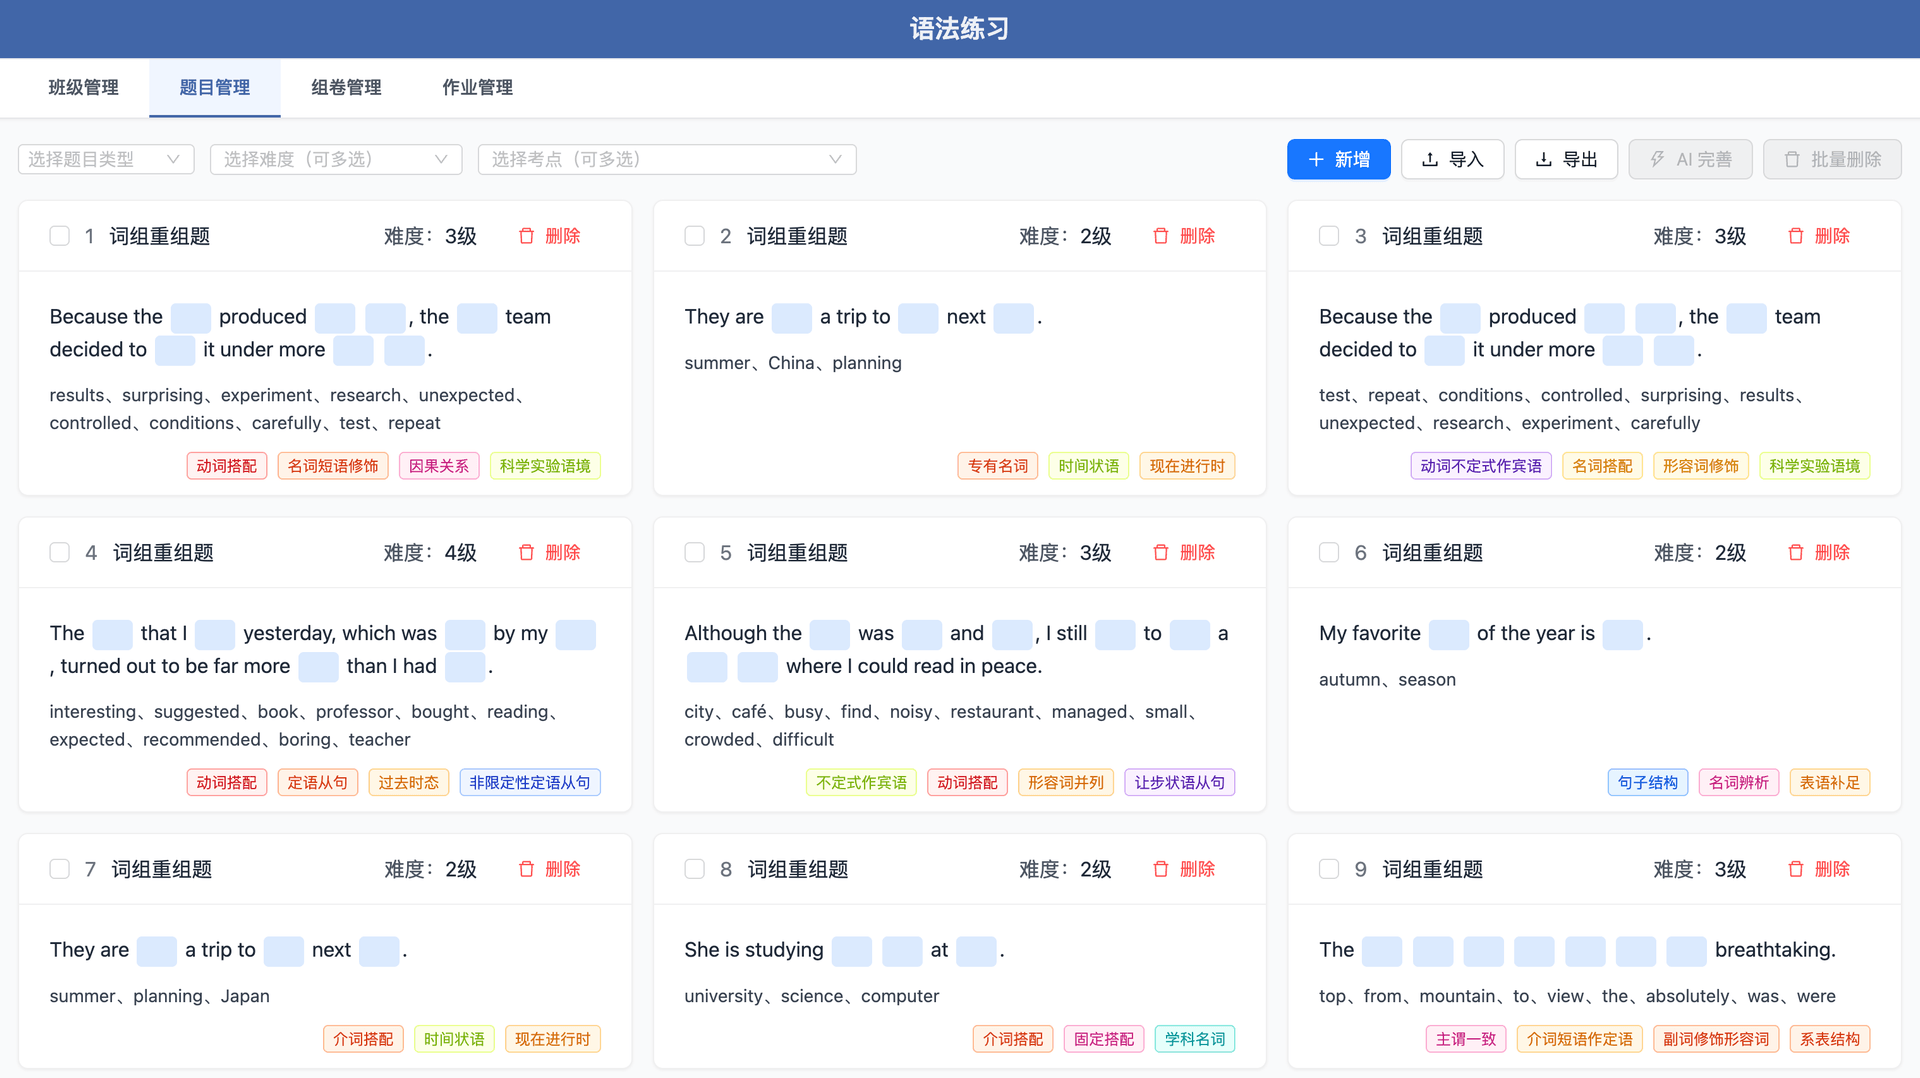The image size is (1920, 1078).
Task: Click 删除 link on question 6
Action: pyautogui.click(x=1835, y=551)
